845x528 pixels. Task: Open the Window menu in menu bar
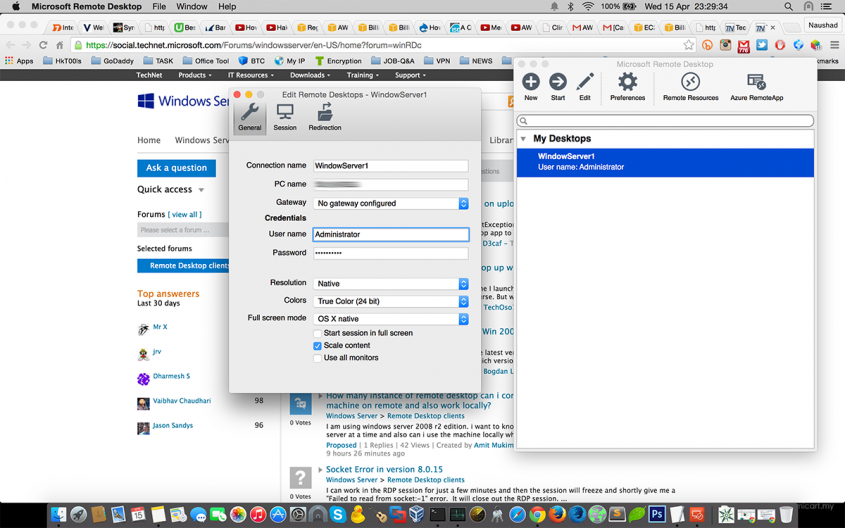[x=191, y=6]
